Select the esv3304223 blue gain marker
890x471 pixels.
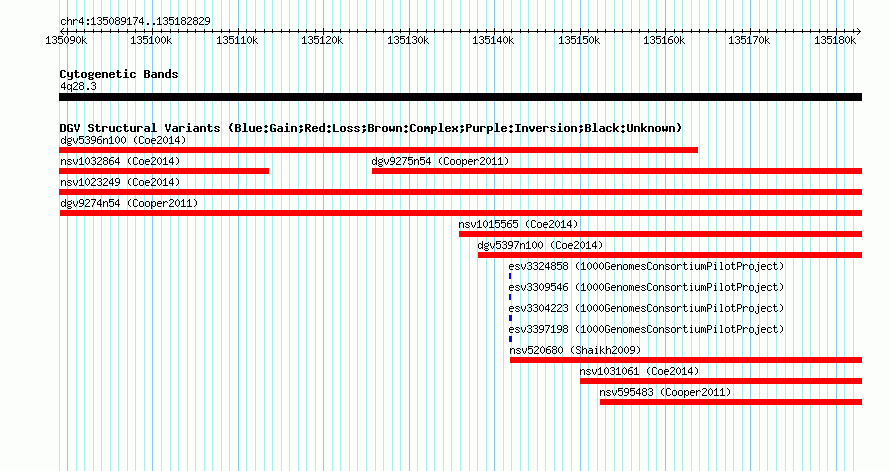[510, 318]
